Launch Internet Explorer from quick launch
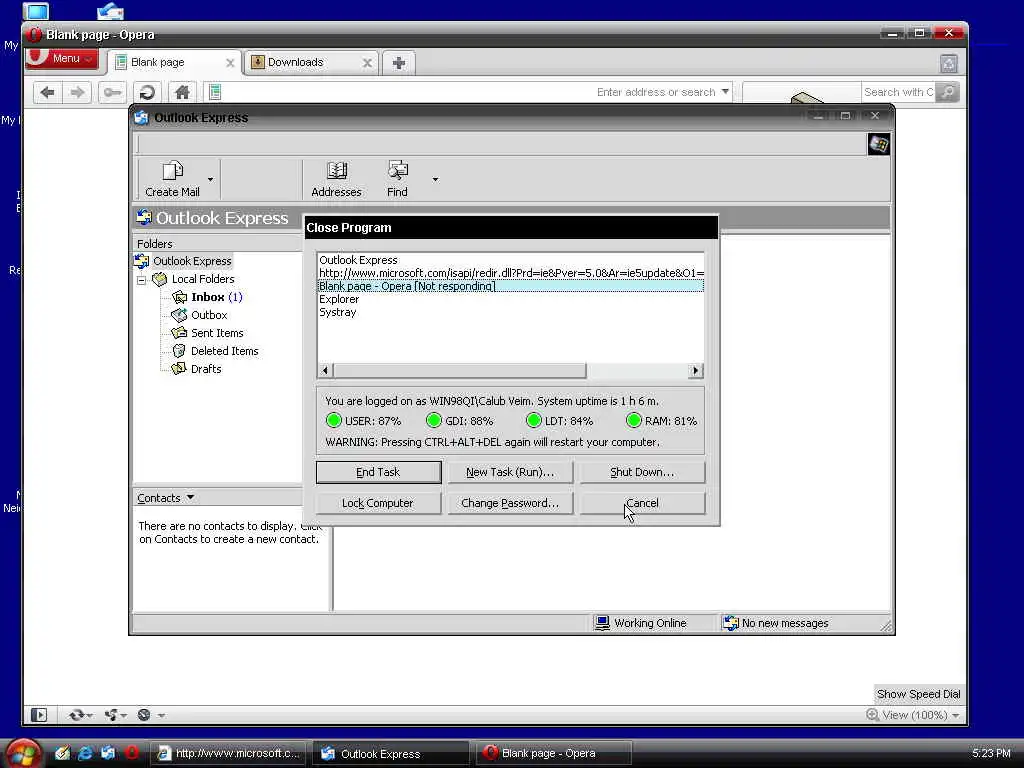The height and width of the screenshot is (768, 1024). (x=85, y=753)
